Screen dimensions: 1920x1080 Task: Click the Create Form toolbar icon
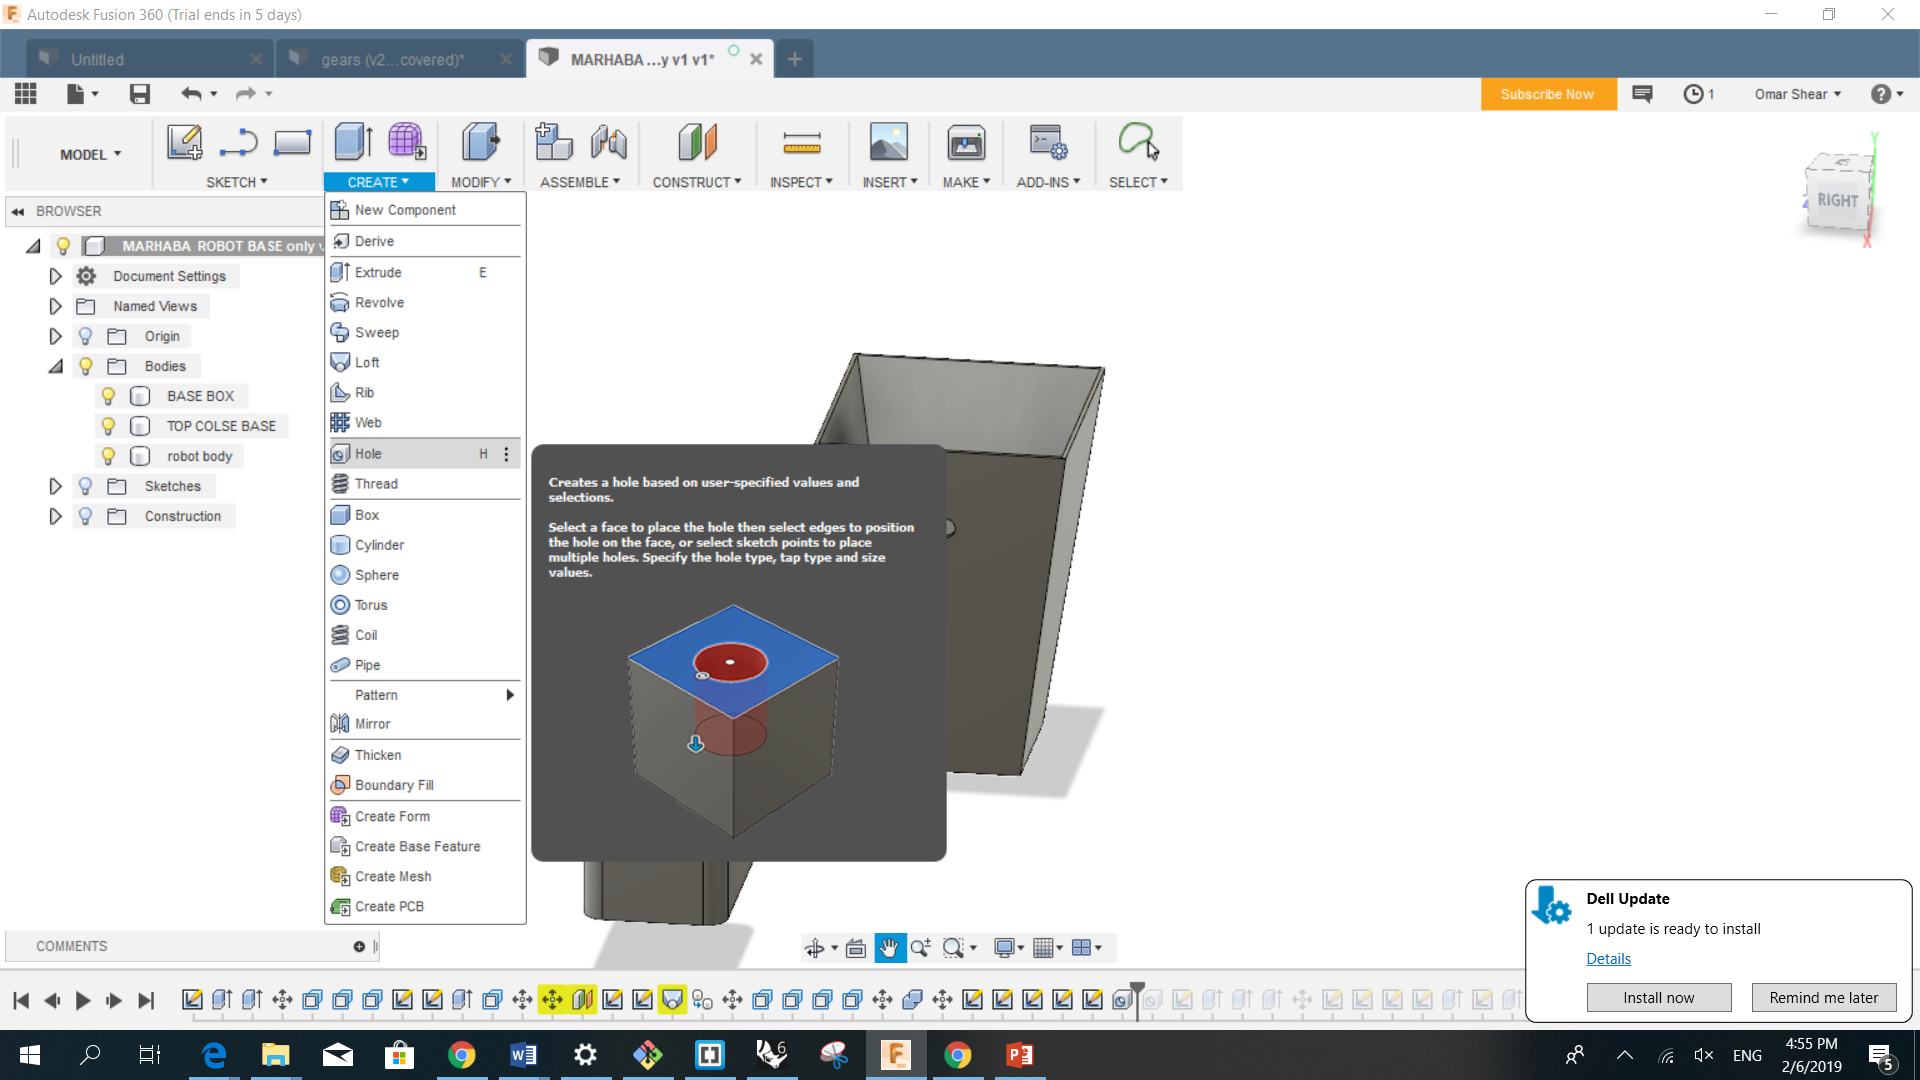coord(407,142)
